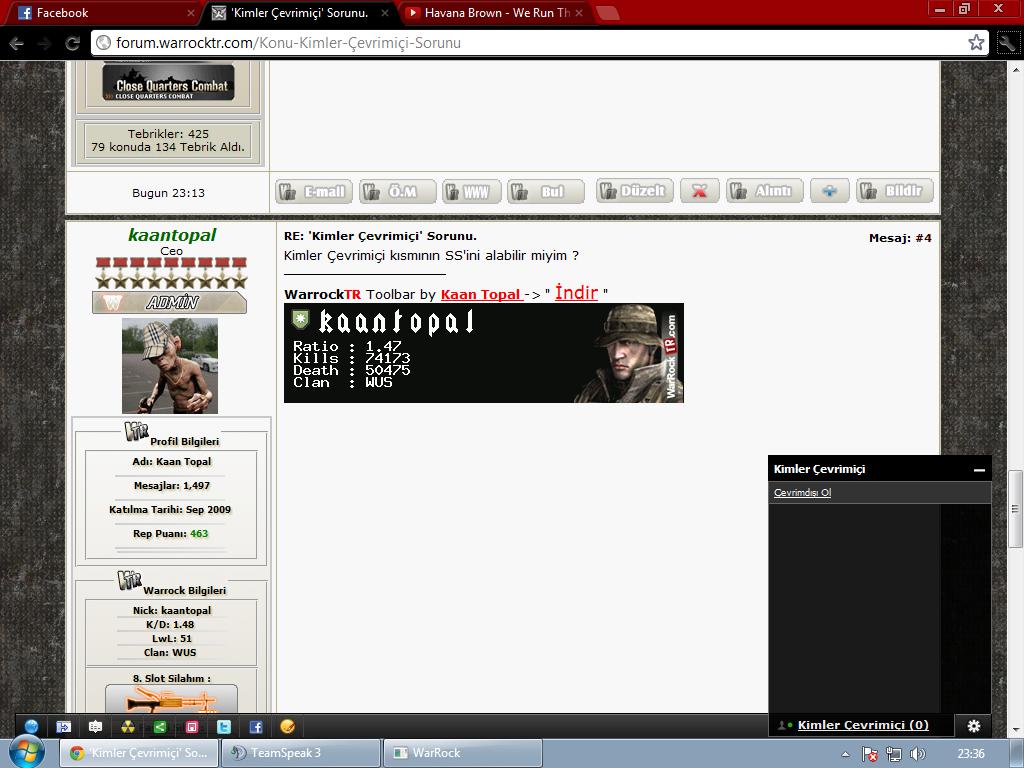Toggle the Kimler Çevrimiçi (0) chat panel
This screenshot has width=1024, height=768.
[x=862, y=725]
